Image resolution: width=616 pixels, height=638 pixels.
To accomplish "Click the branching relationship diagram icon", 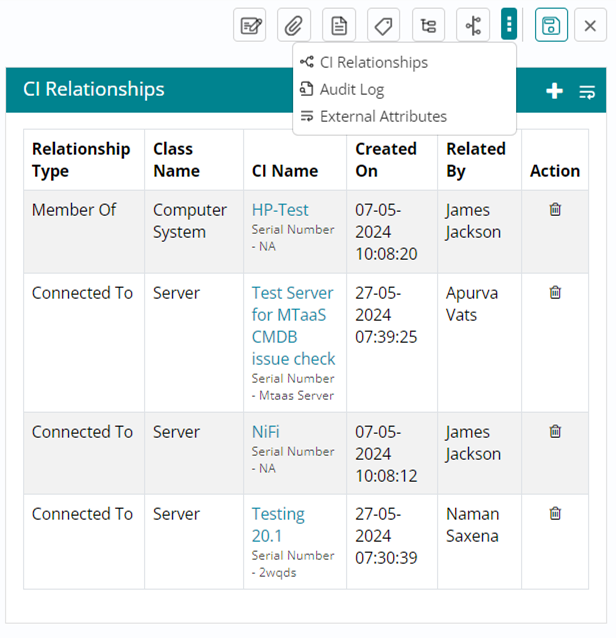I will click(472, 26).
